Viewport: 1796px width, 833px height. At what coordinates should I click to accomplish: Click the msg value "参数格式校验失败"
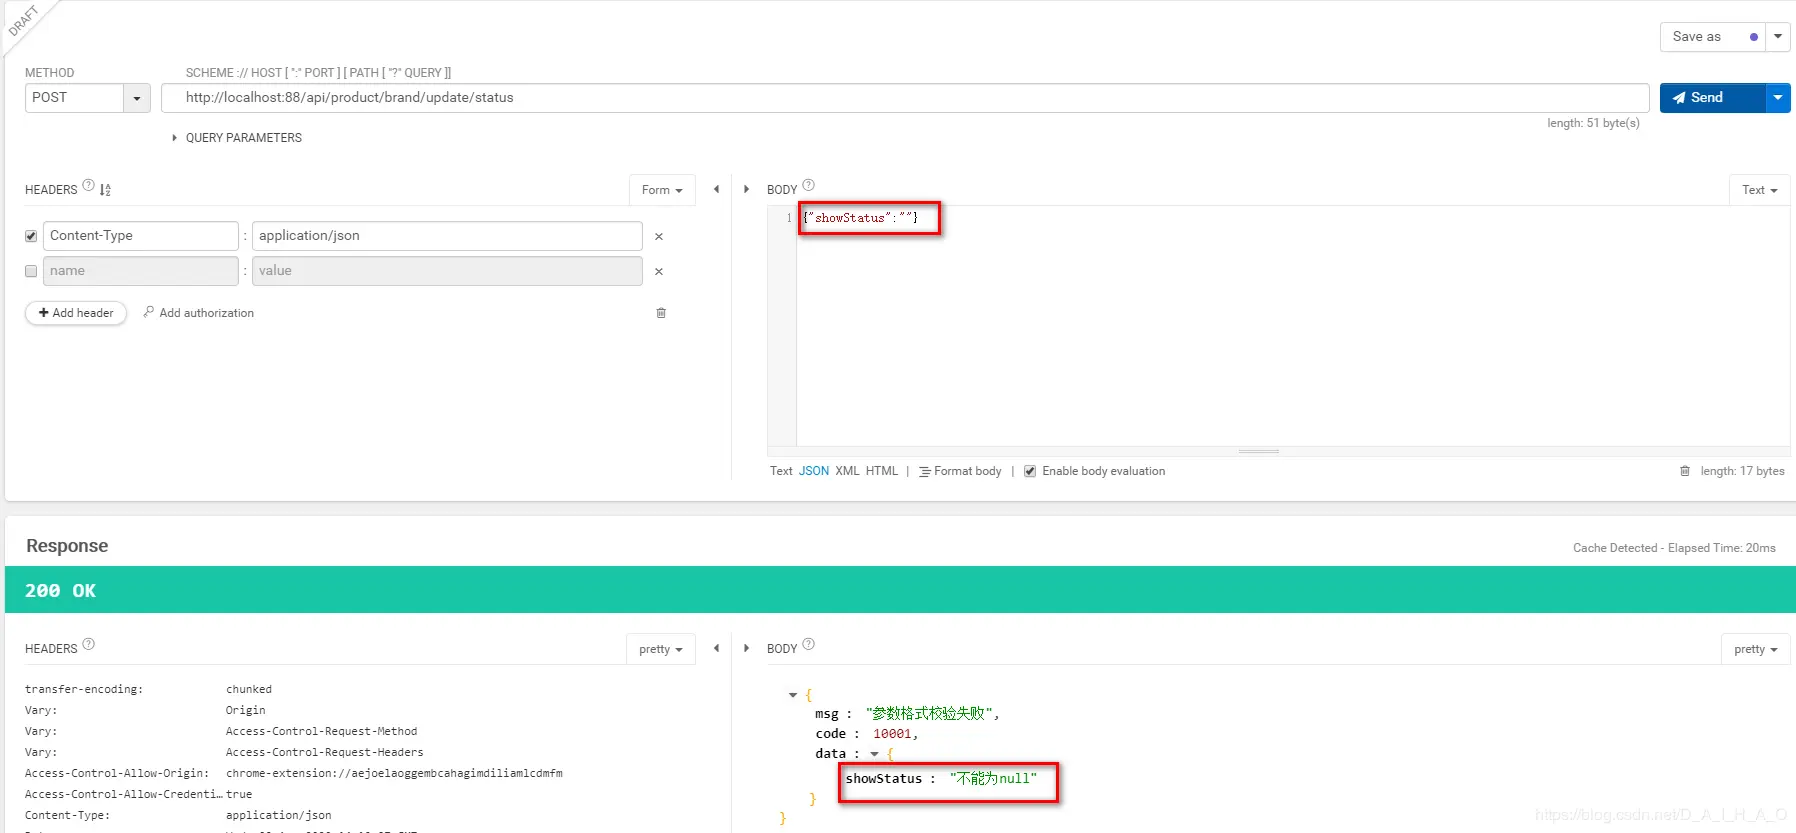pyautogui.click(x=928, y=714)
